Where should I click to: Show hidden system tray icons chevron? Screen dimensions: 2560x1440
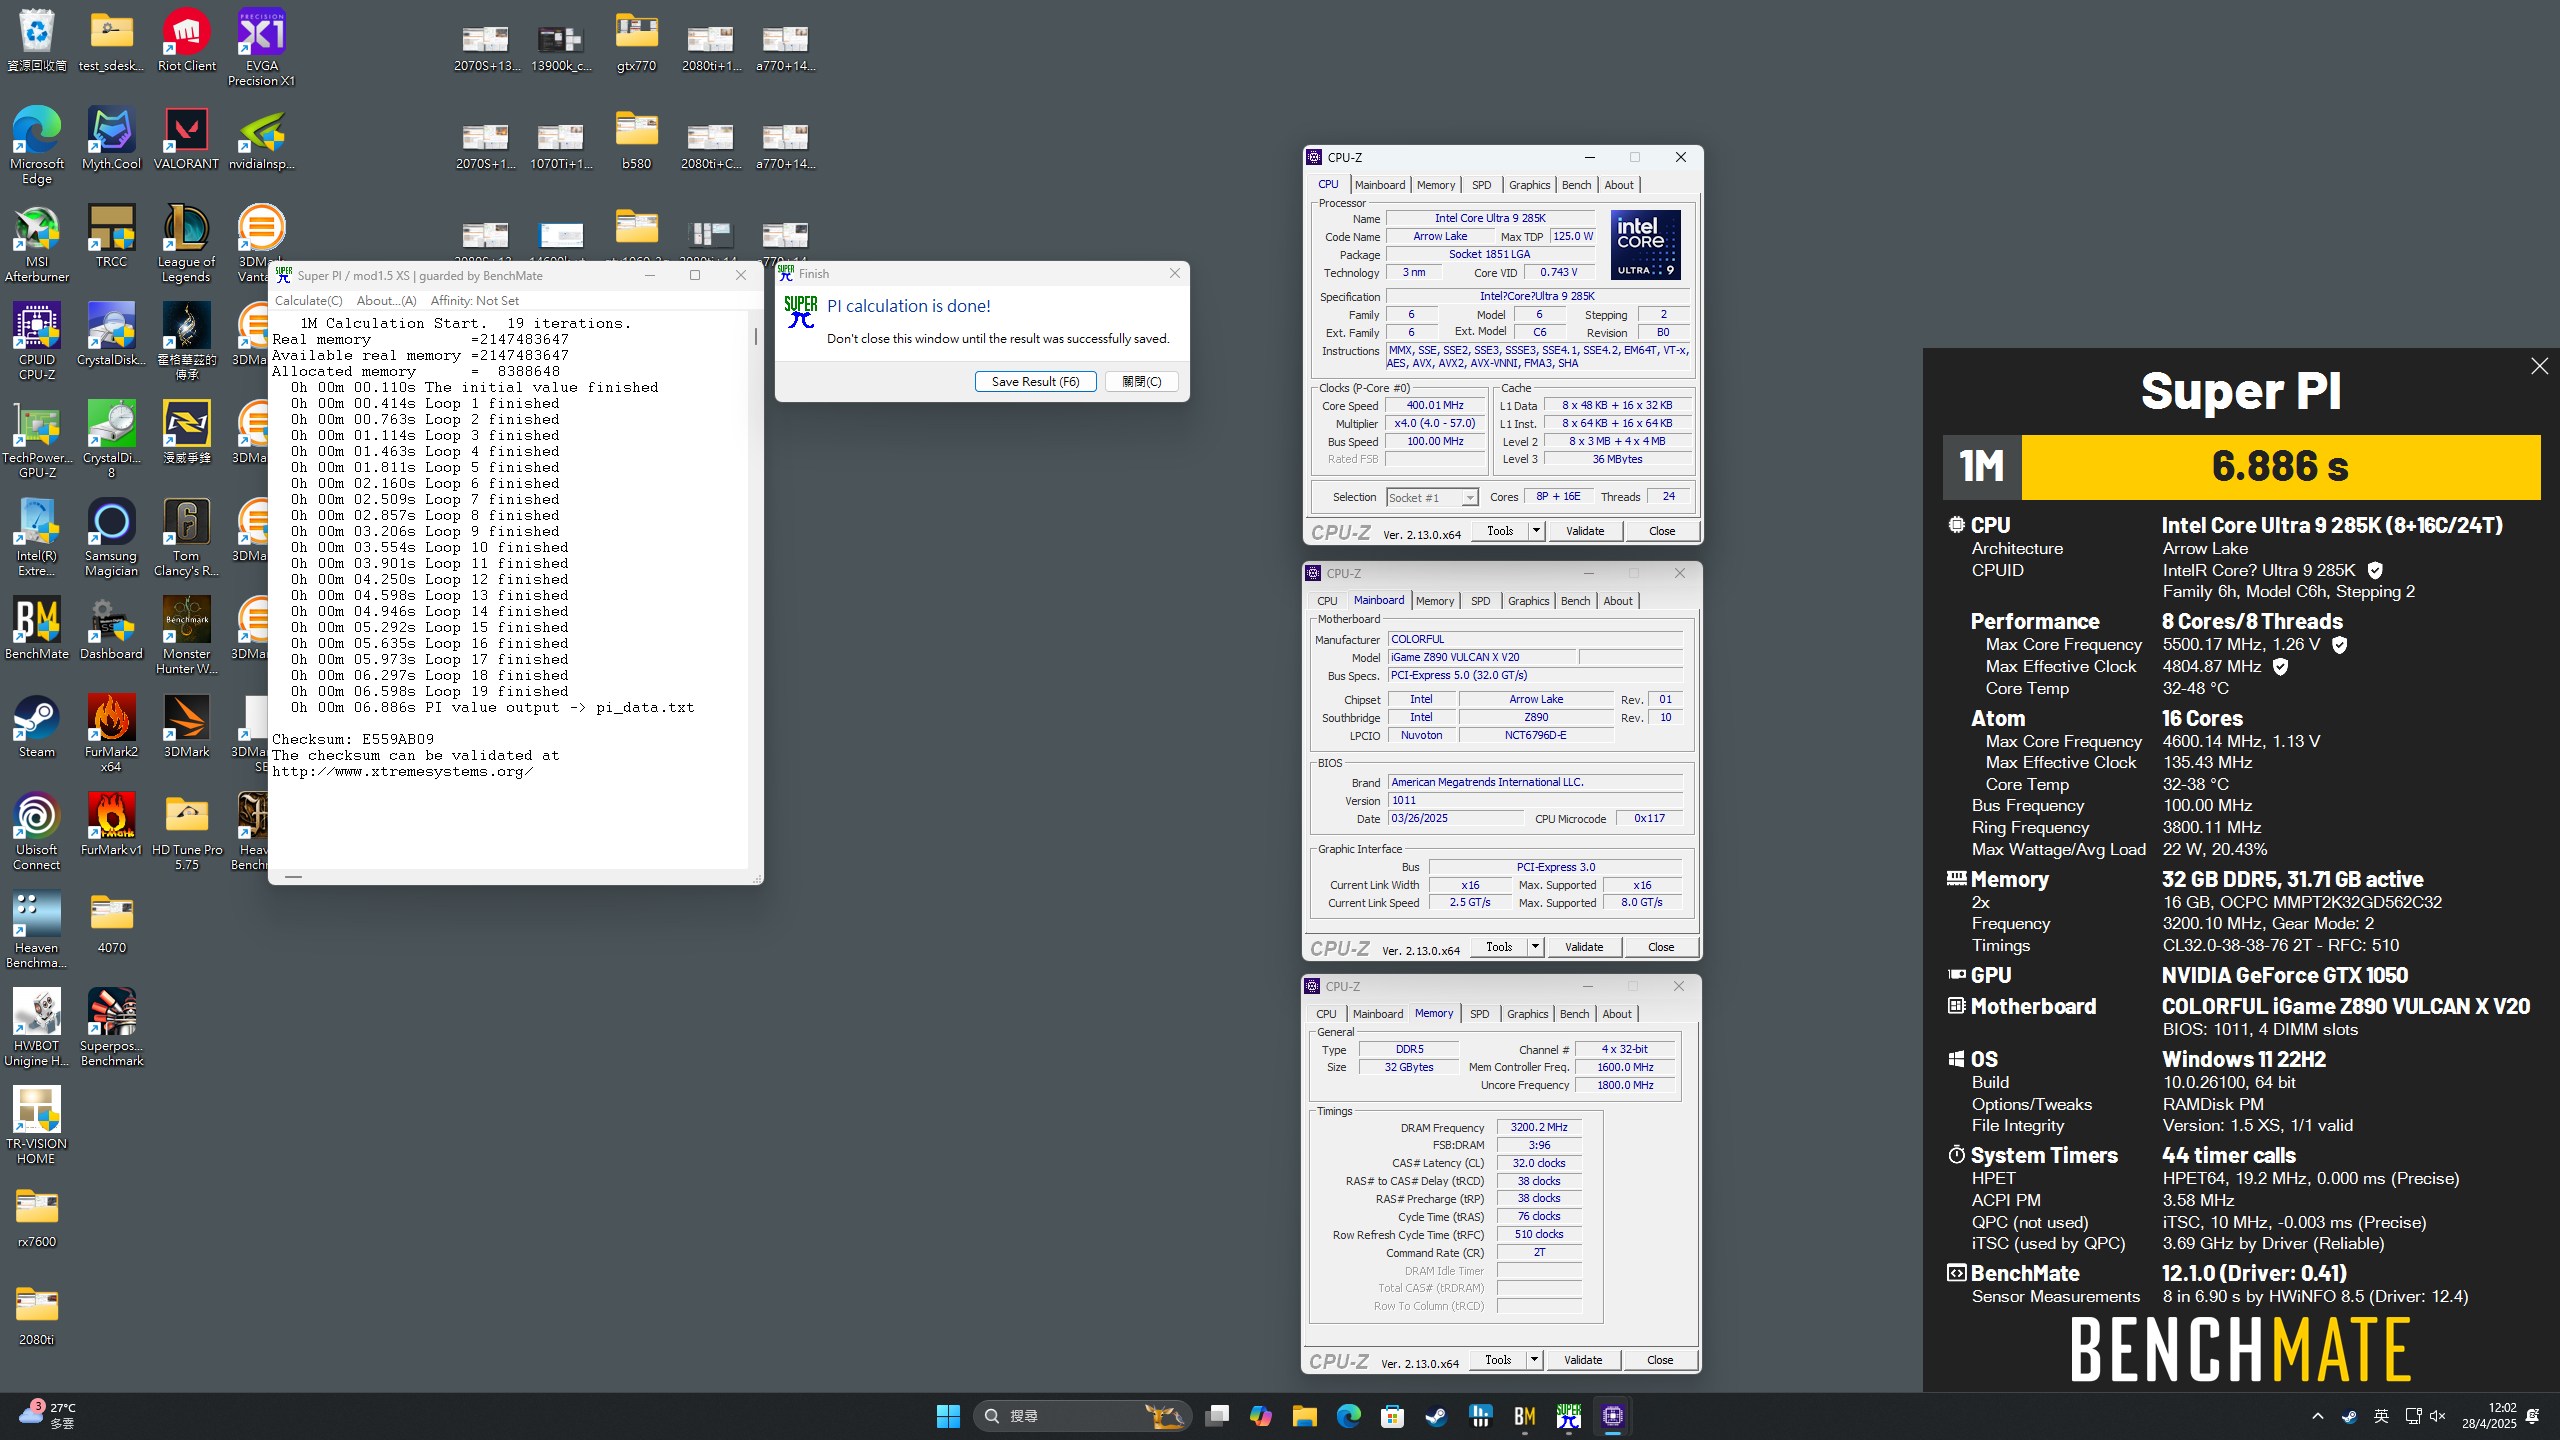(x=2317, y=1416)
